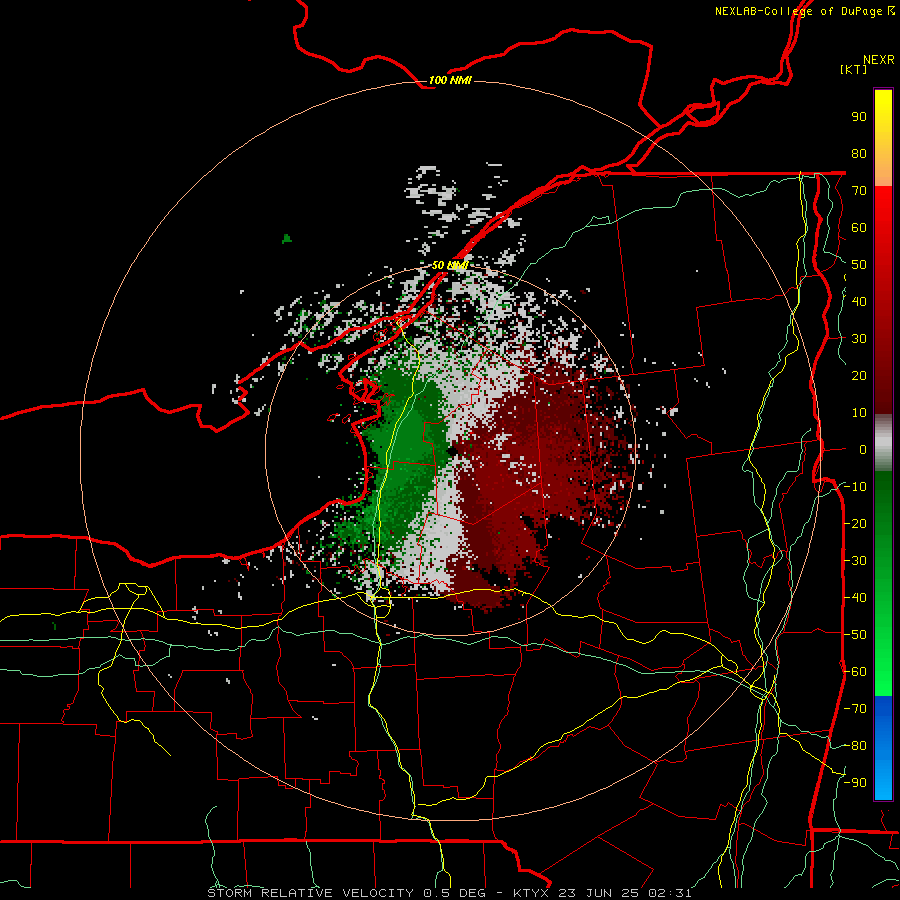This screenshot has height=900, width=900.
Task: Click the 50 NMI range ring label
Action: [450, 265]
